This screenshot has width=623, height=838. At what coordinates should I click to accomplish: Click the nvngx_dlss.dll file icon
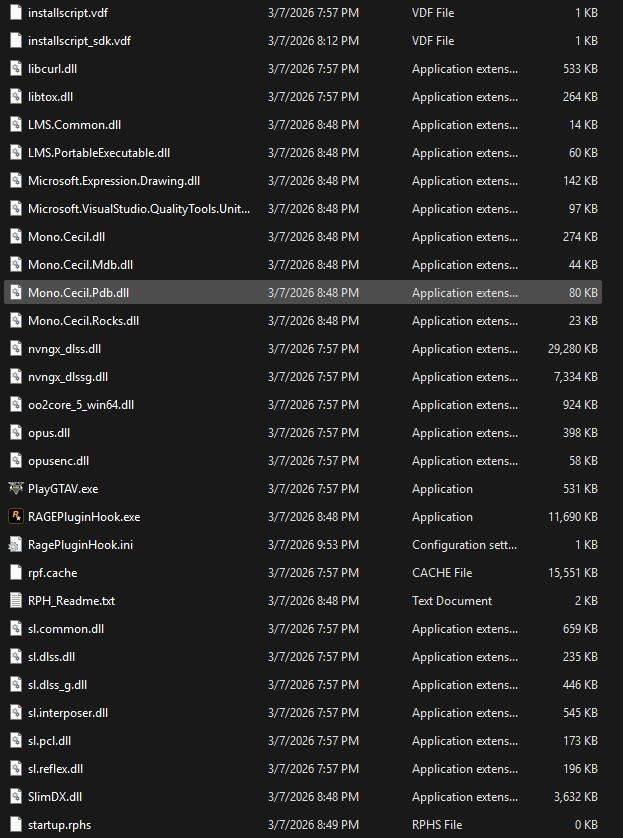point(16,348)
